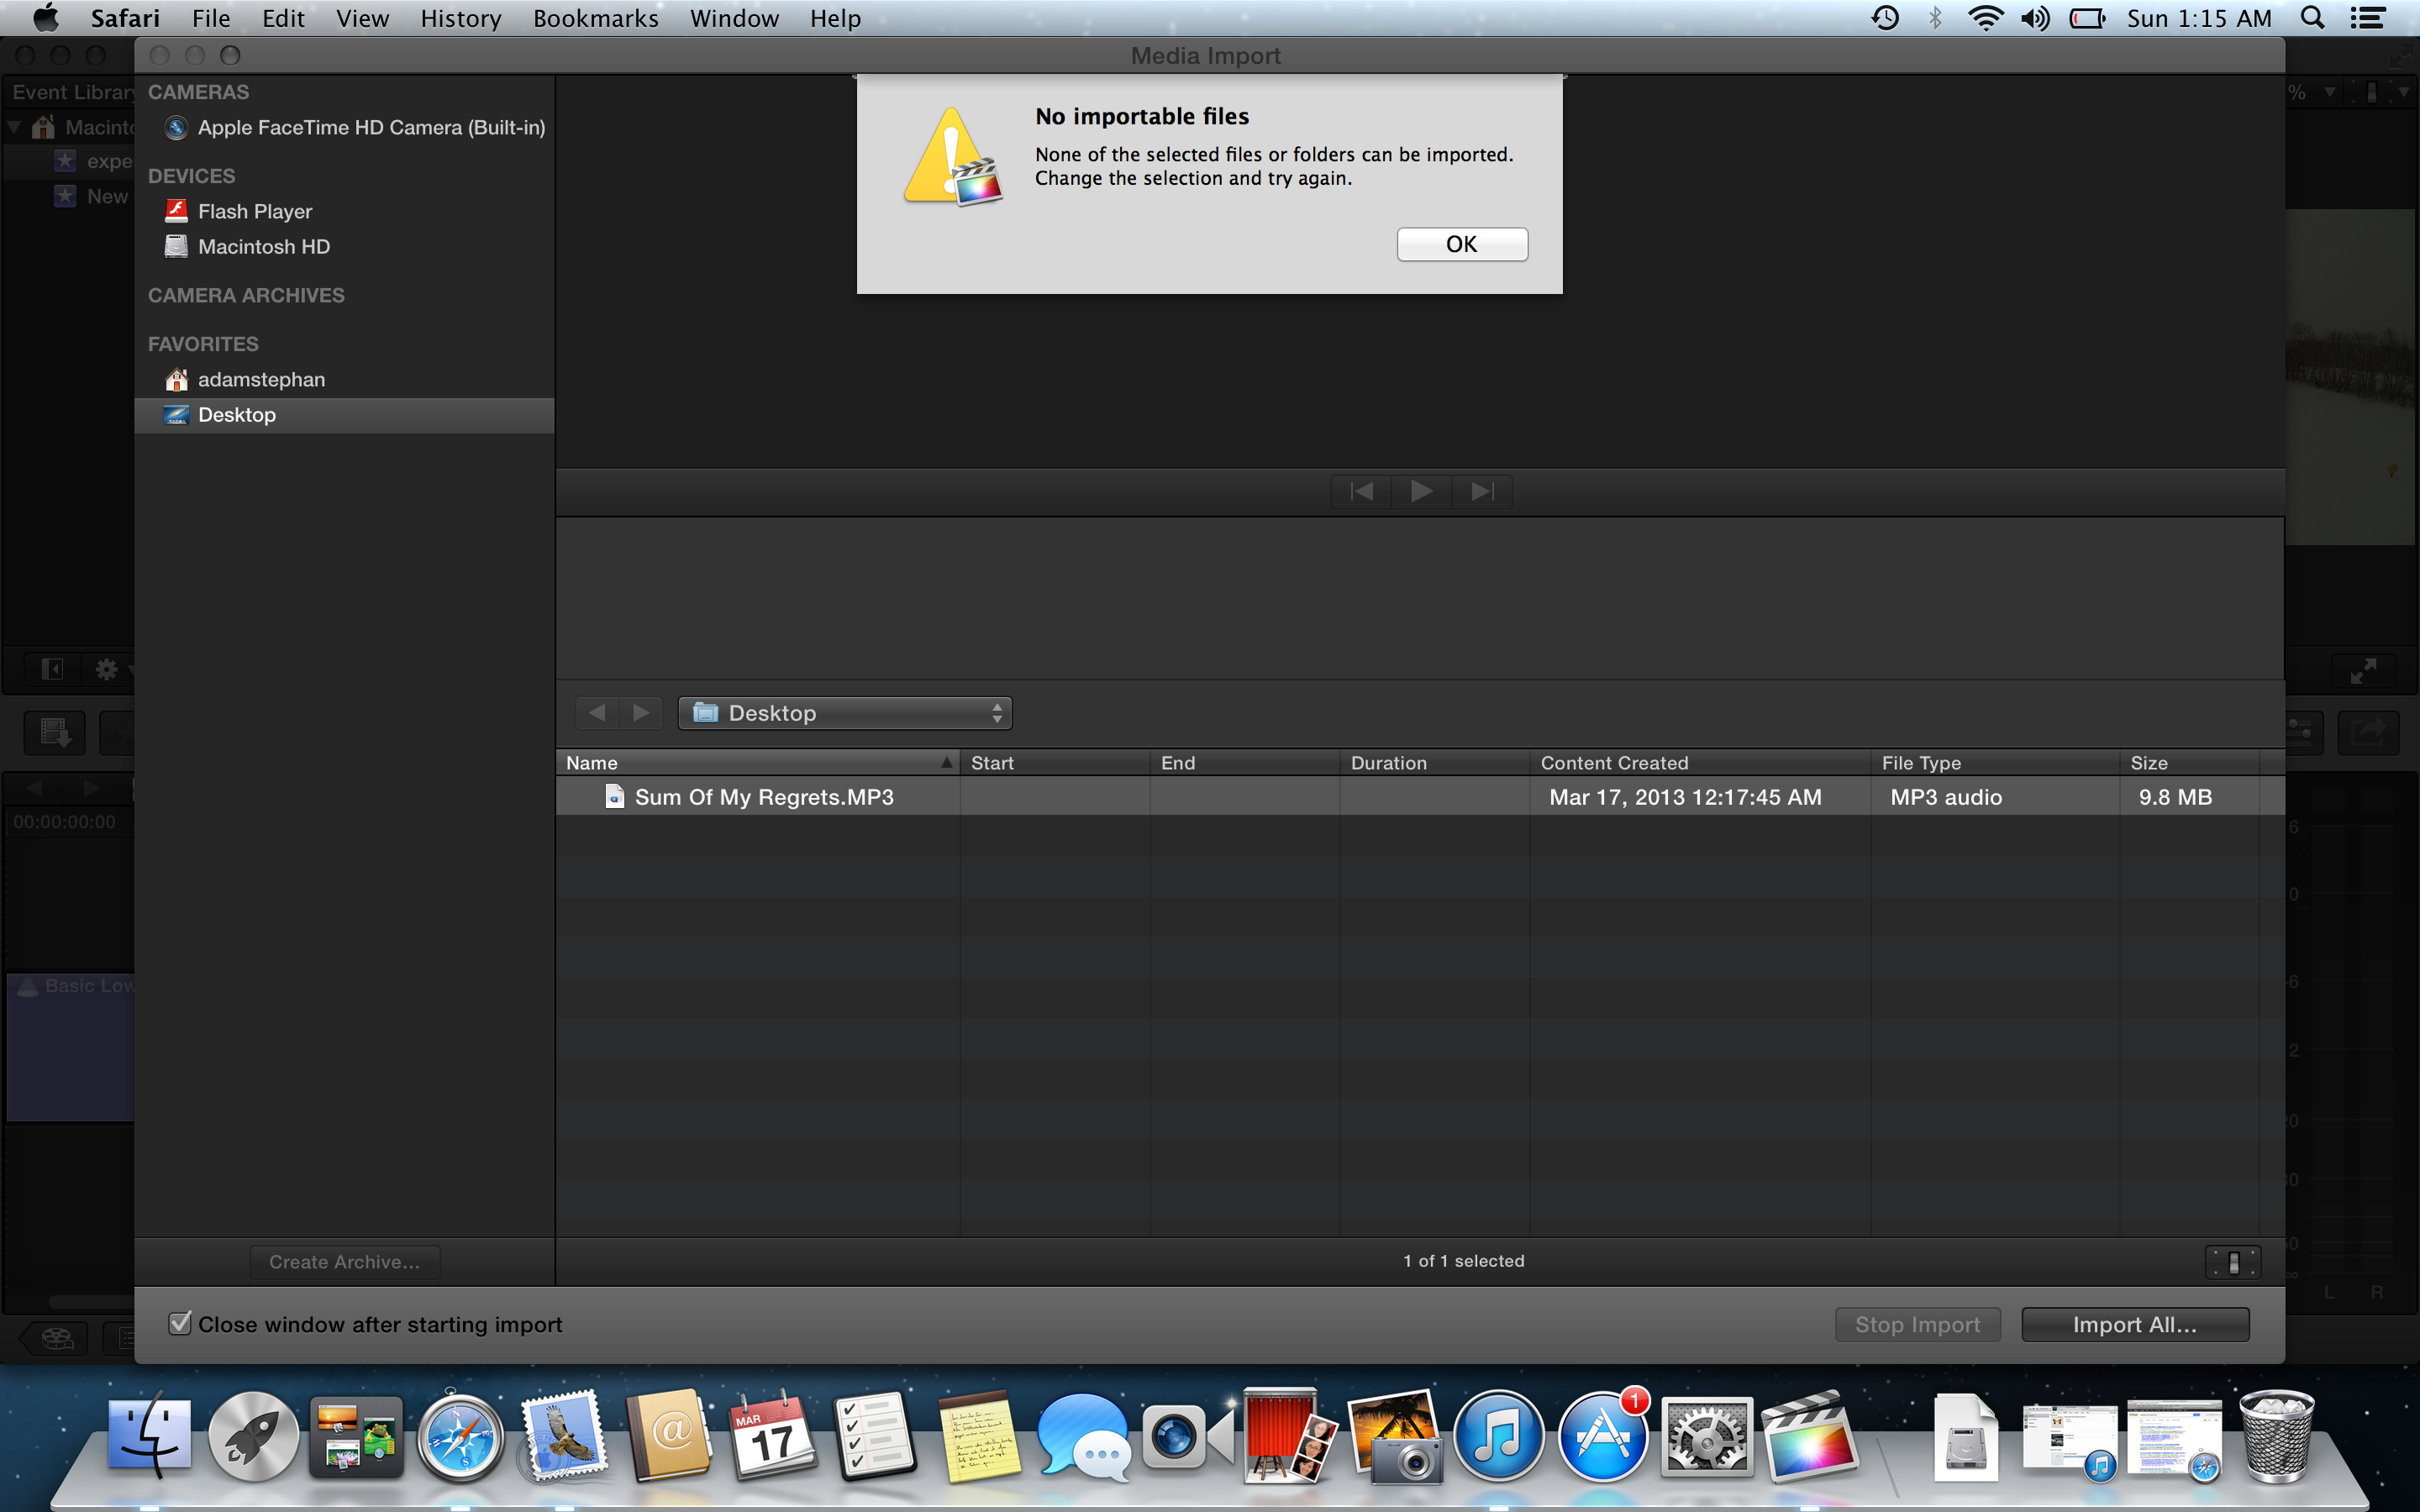
Task: Click the Import All button
Action: pyautogui.click(x=2134, y=1323)
